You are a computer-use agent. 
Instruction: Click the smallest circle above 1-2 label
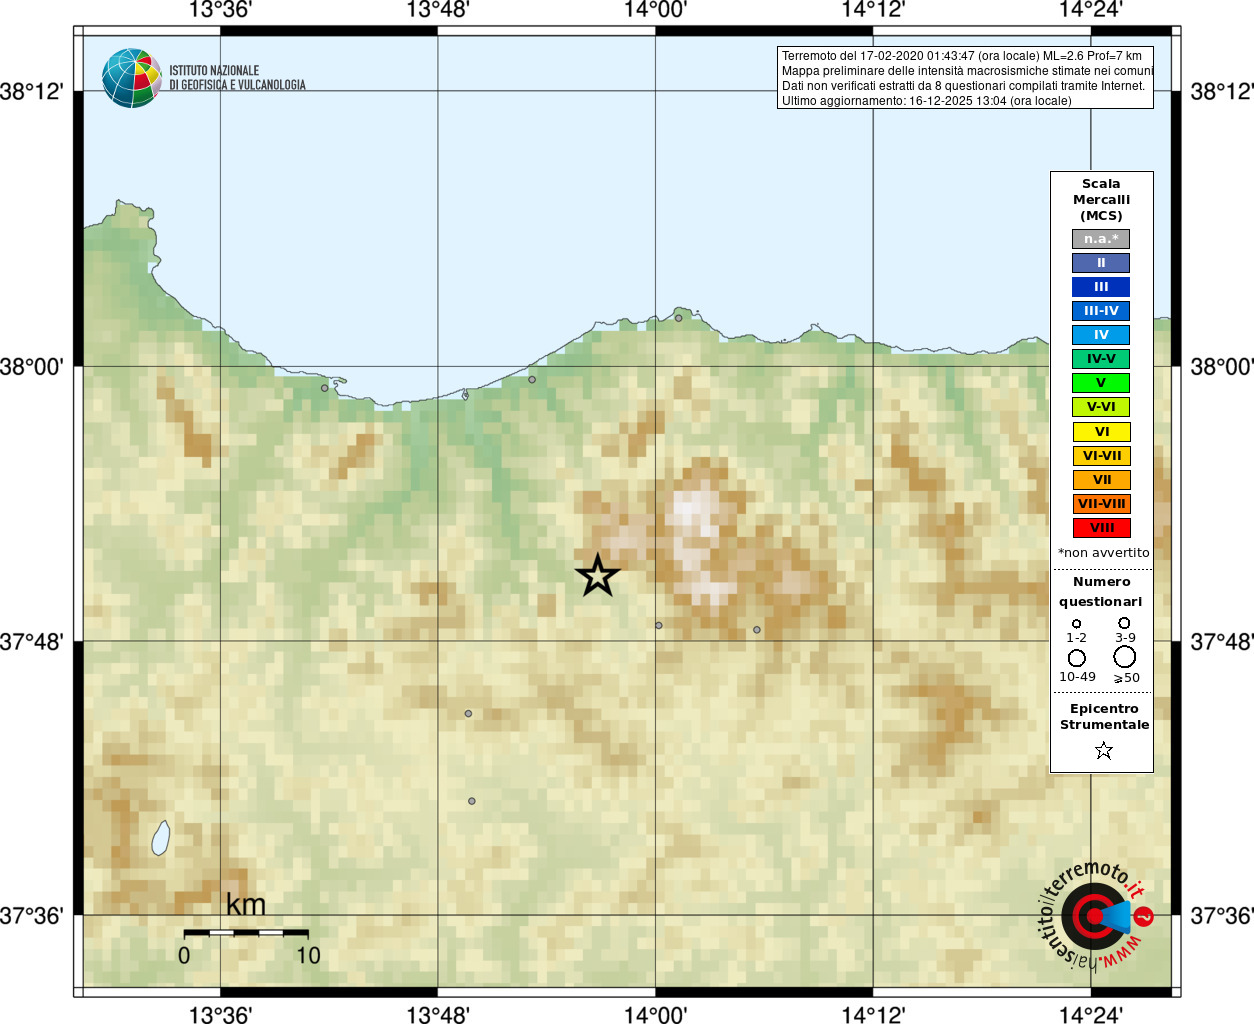pyautogui.click(x=1076, y=623)
